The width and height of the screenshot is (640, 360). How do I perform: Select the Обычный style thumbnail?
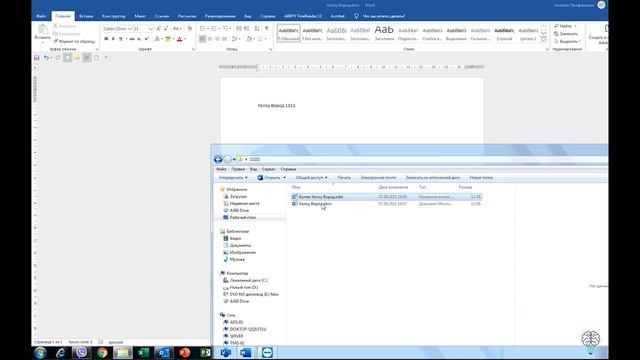(x=289, y=33)
